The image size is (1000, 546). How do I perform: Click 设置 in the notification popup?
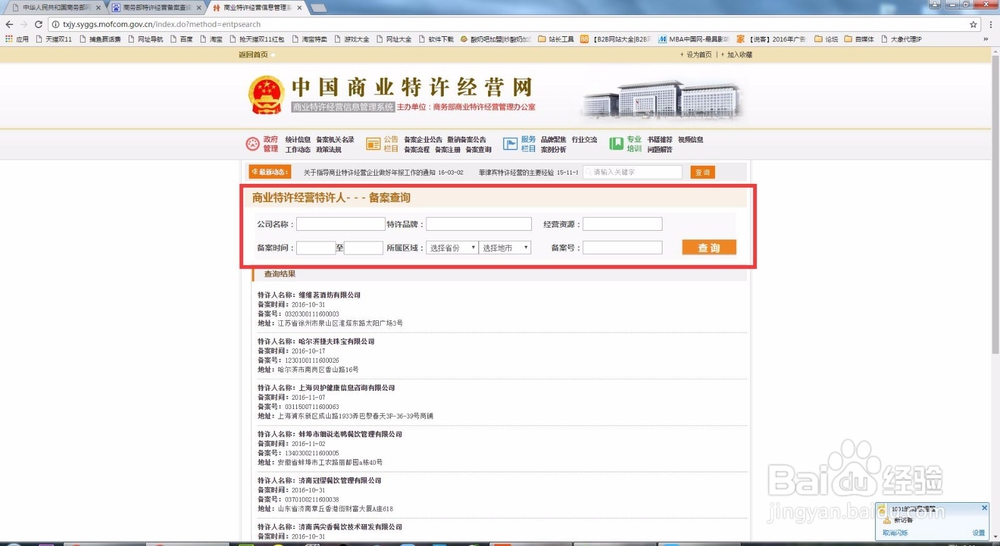978,533
